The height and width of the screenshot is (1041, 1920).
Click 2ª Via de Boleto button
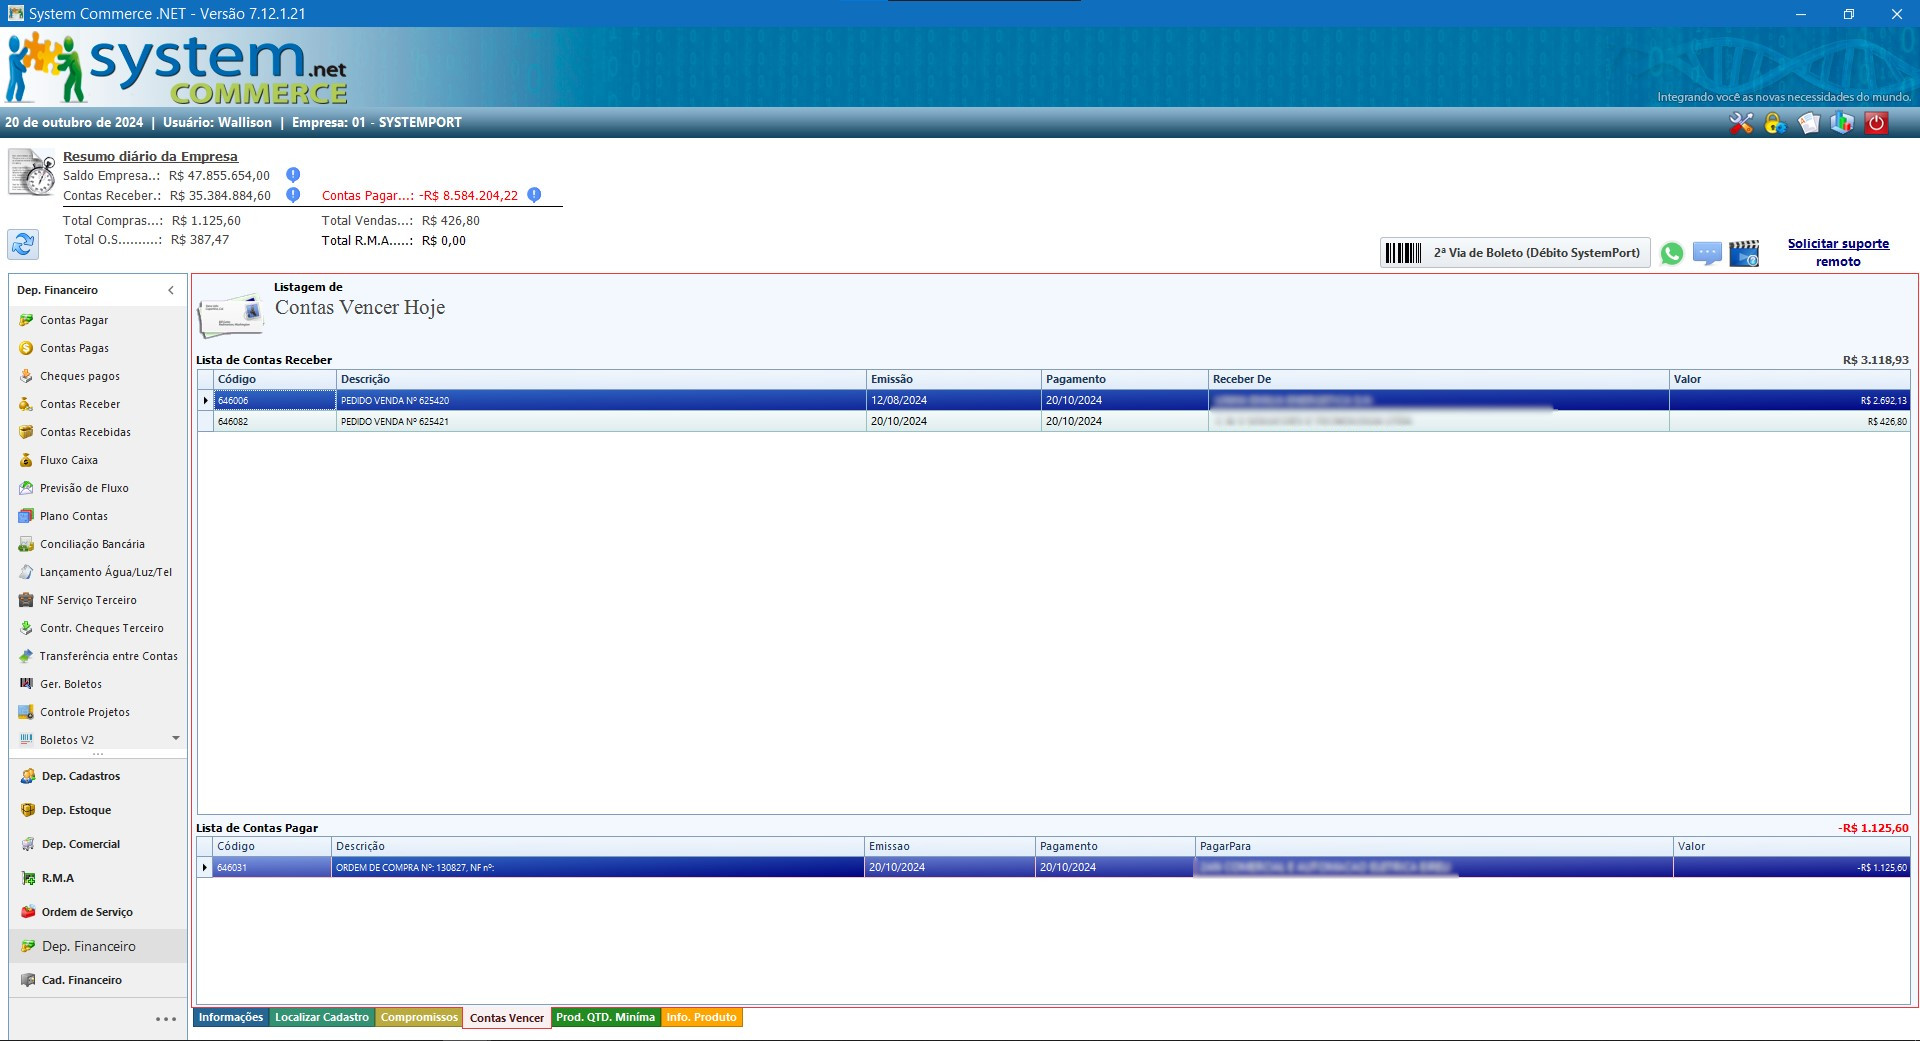[x=1515, y=253]
